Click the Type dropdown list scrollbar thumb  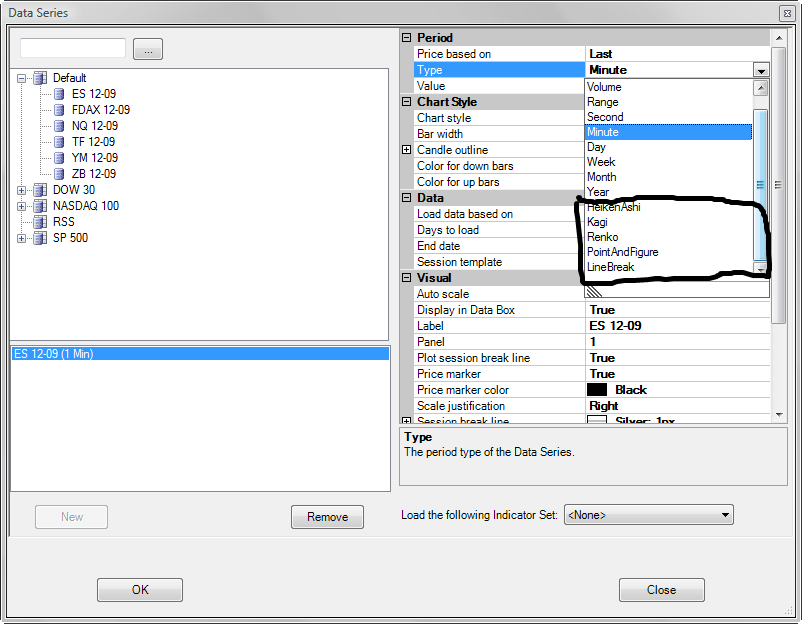pyautogui.click(x=761, y=185)
